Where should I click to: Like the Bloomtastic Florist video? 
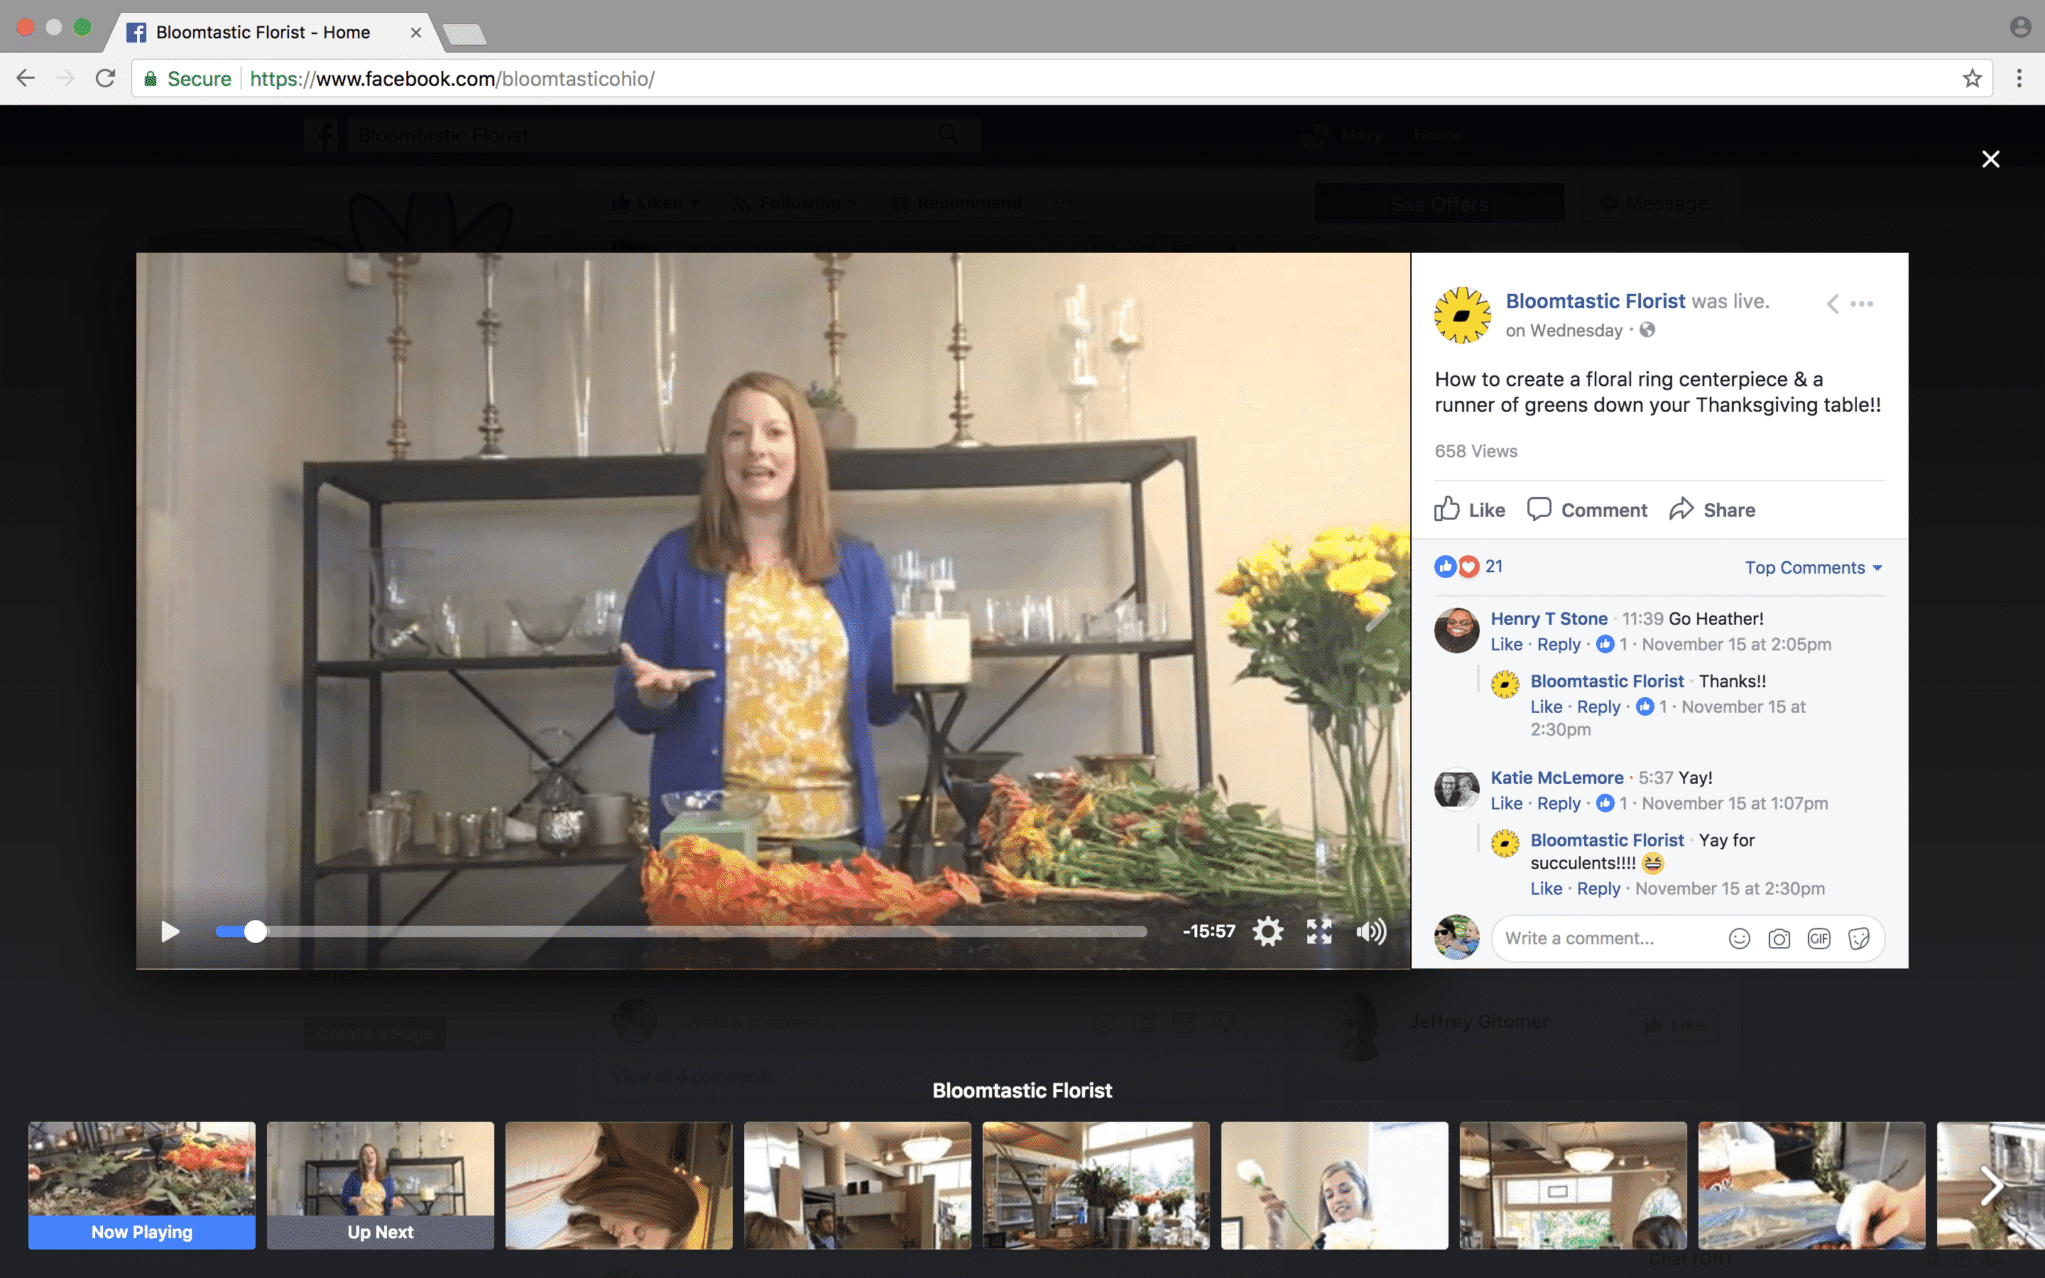1470,510
